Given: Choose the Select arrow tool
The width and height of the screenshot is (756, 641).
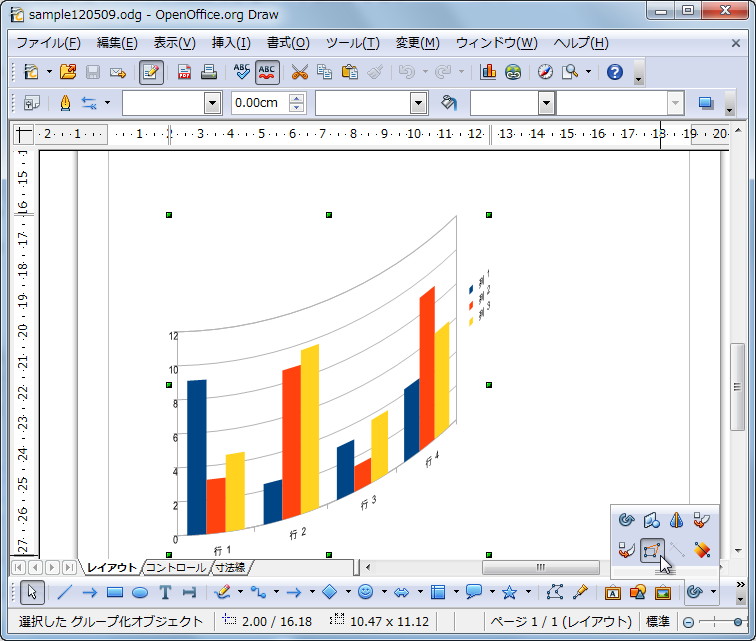Looking at the screenshot, I should (x=32, y=592).
